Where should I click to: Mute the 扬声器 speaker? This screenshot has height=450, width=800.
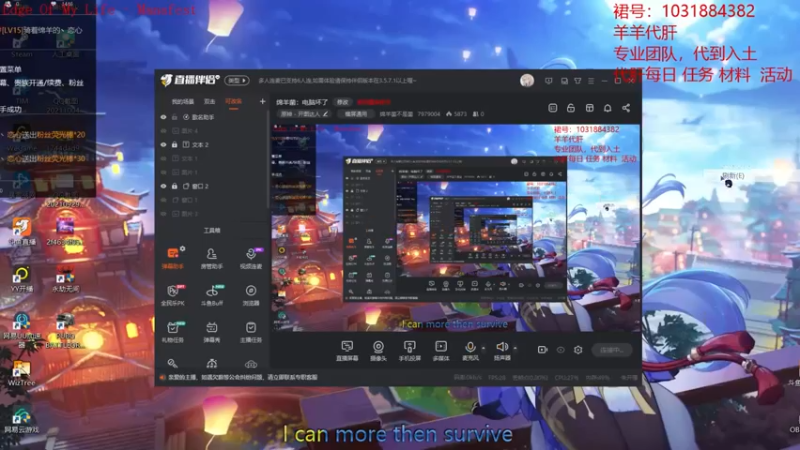point(502,351)
